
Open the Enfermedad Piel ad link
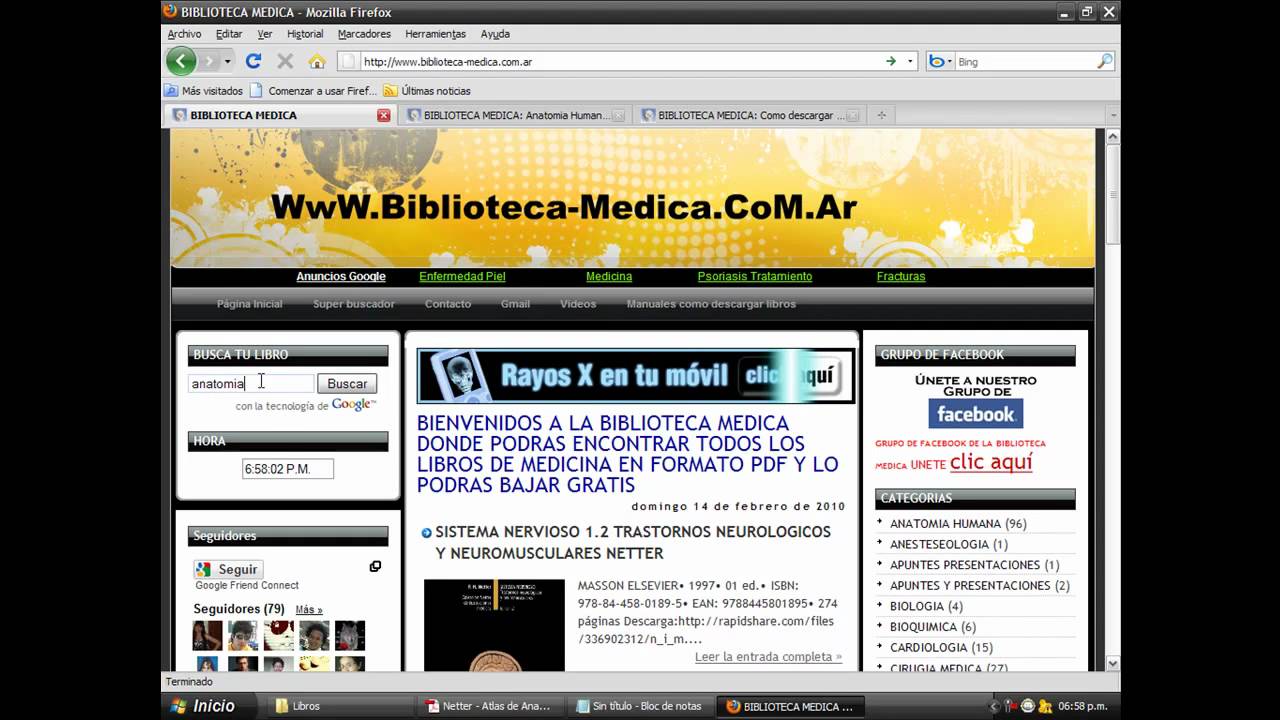[462, 277]
